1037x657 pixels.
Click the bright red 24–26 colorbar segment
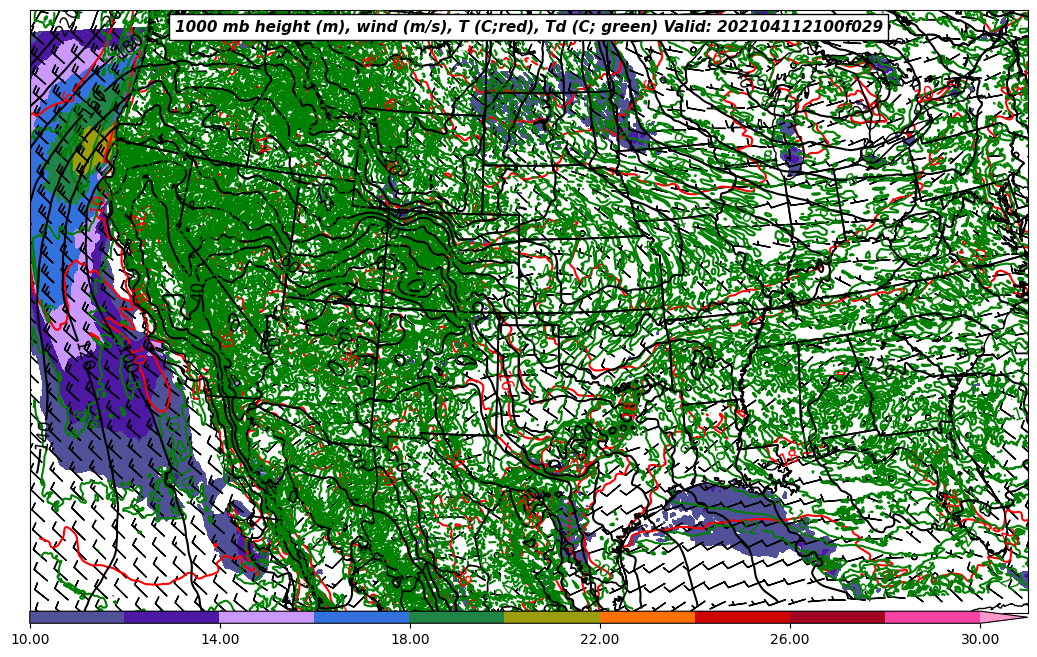click(x=743, y=617)
